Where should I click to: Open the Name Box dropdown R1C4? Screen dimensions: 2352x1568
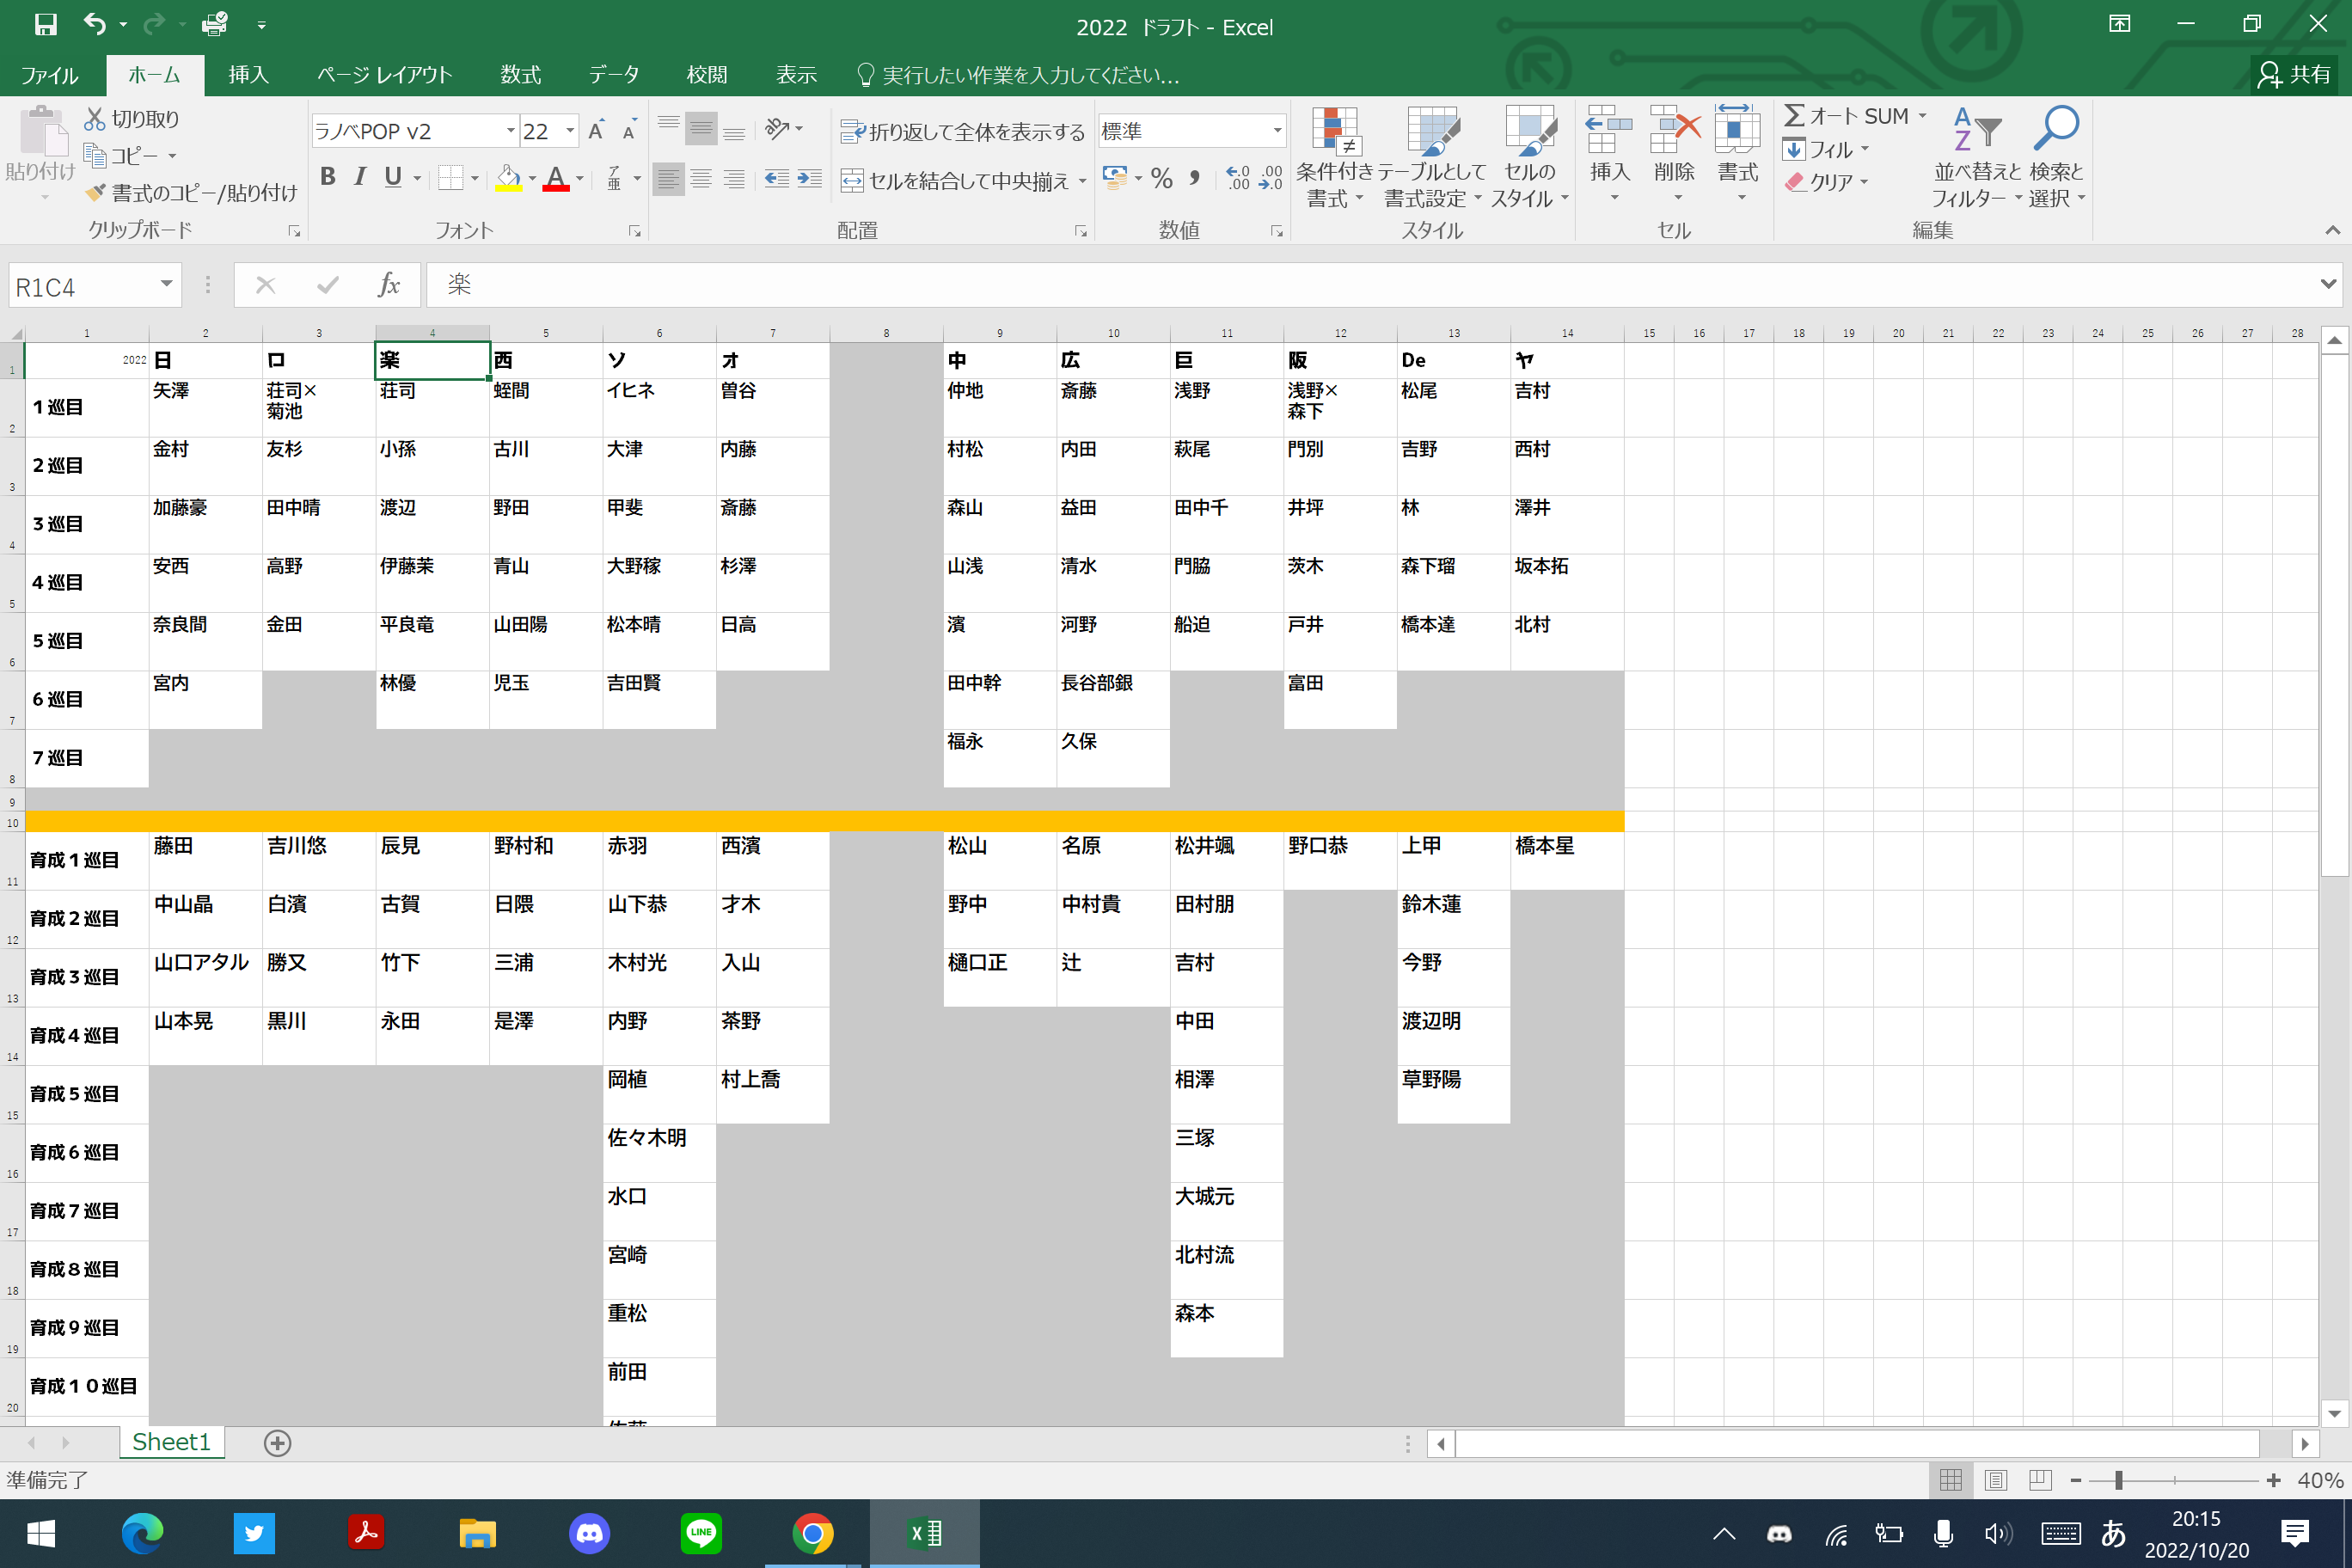tap(166, 285)
